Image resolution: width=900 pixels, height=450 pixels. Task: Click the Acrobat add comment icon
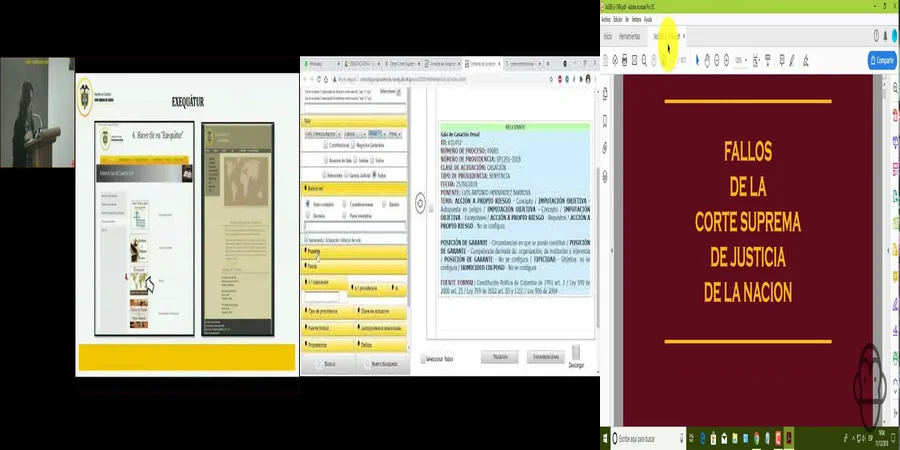point(782,60)
